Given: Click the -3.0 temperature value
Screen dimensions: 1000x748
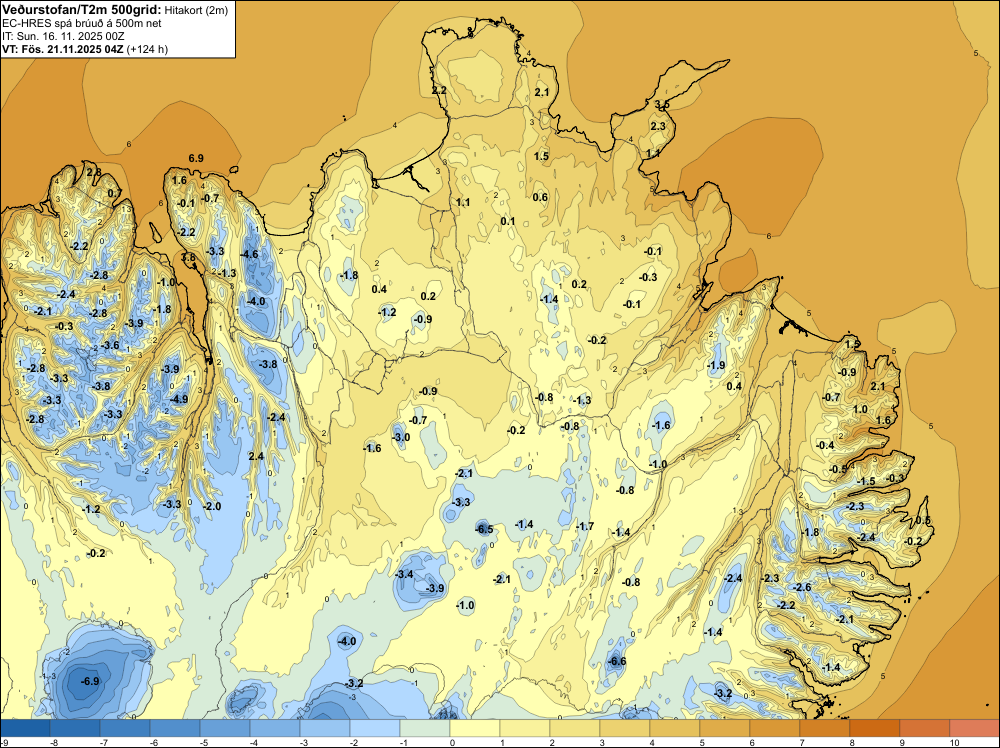Looking at the screenshot, I should [x=401, y=437].
